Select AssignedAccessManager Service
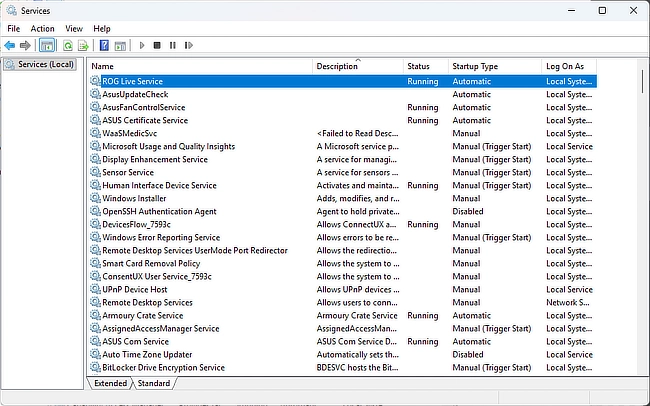This screenshot has width=650, height=406. click(161, 328)
